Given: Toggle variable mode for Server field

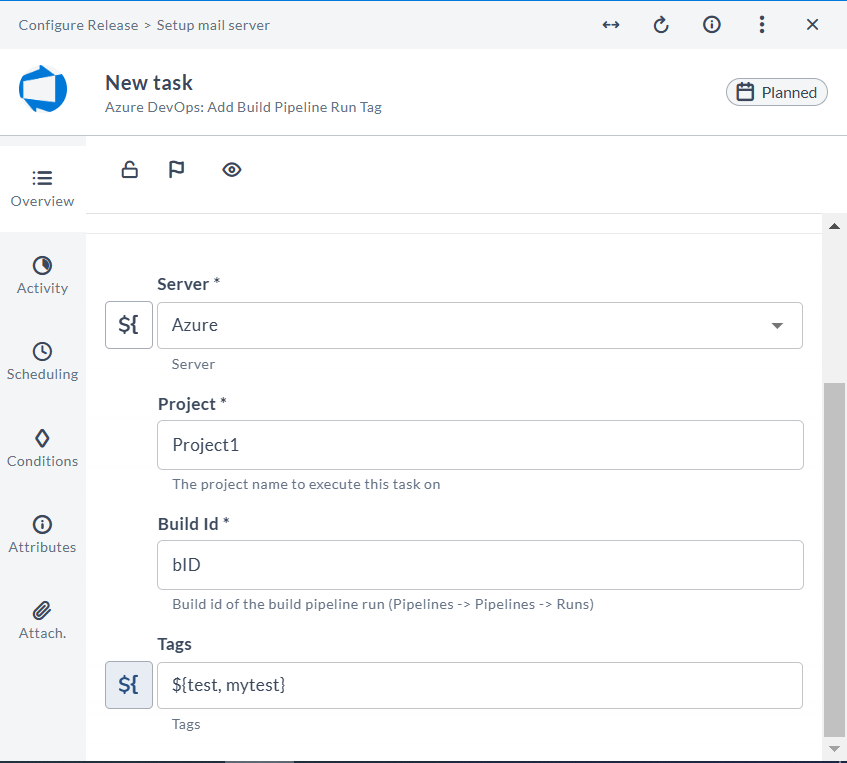Looking at the screenshot, I should [x=129, y=325].
